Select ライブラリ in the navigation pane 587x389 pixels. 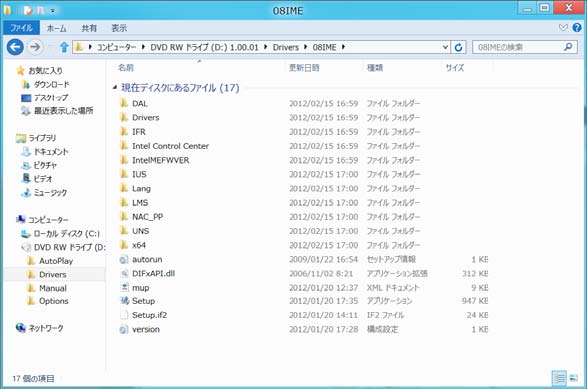click(42, 138)
